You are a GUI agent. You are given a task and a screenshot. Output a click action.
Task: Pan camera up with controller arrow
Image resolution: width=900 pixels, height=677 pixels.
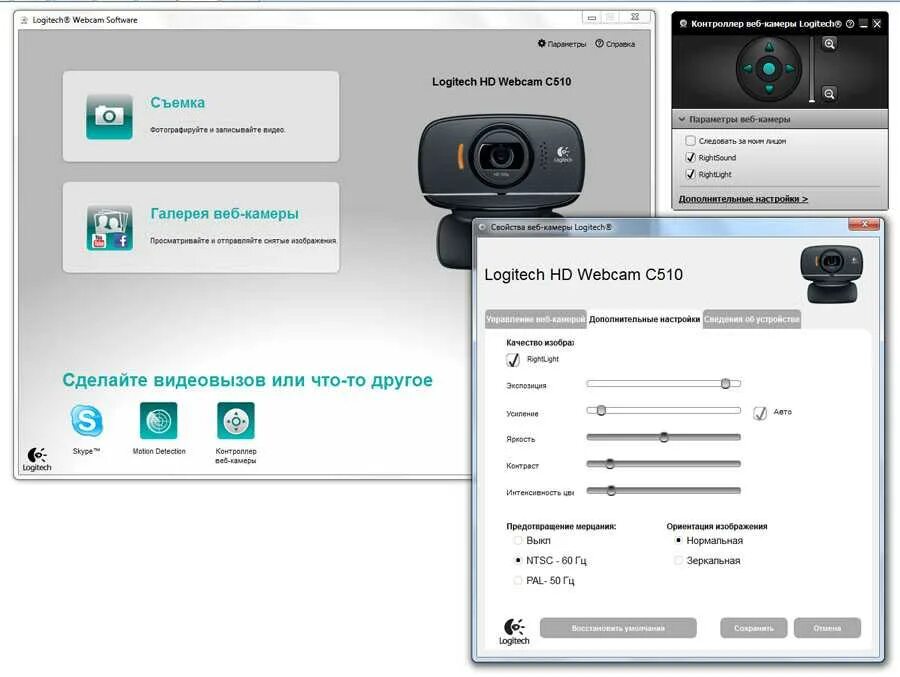click(769, 47)
